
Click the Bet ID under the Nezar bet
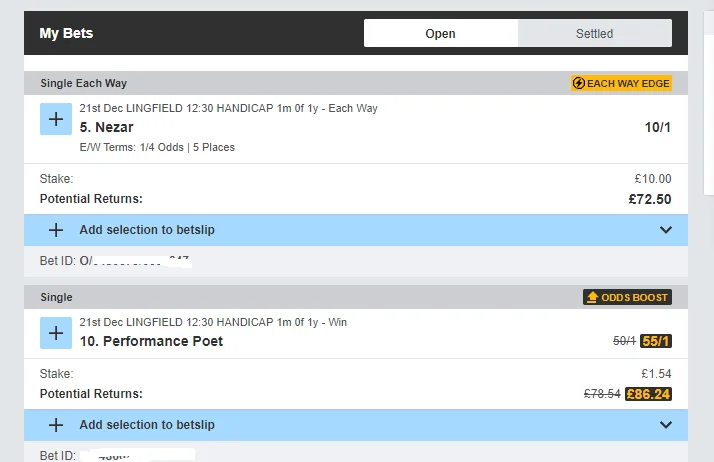point(115,261)
